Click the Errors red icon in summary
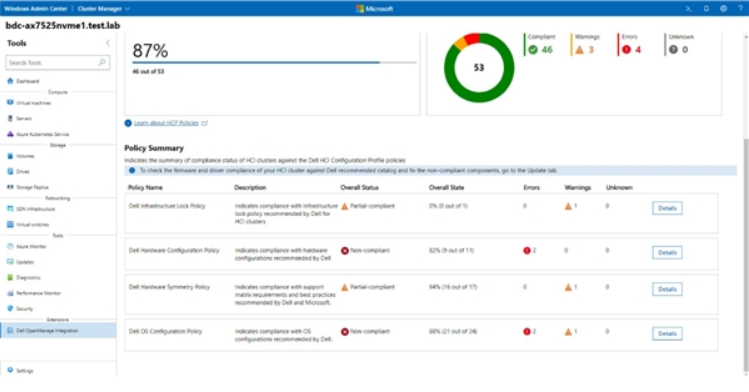 click(x=626, y=50)
